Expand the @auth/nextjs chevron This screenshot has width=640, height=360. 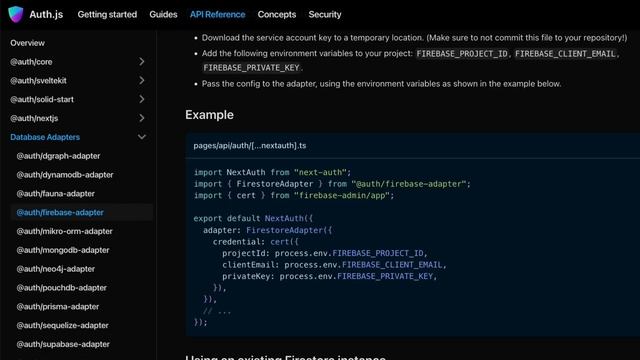tap(142, 118)
